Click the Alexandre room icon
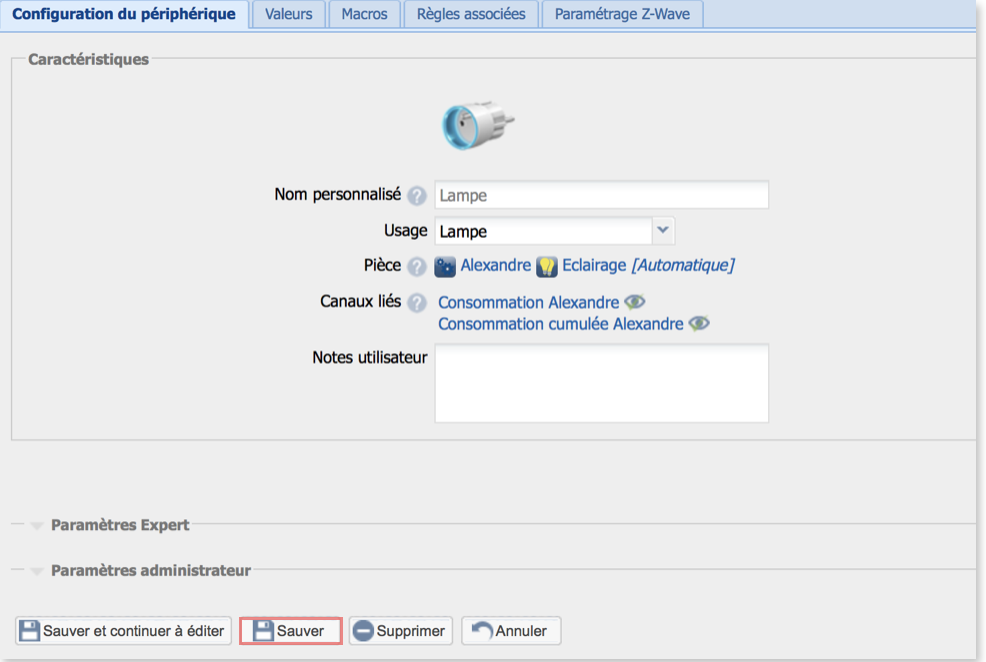 click(445, 267)
